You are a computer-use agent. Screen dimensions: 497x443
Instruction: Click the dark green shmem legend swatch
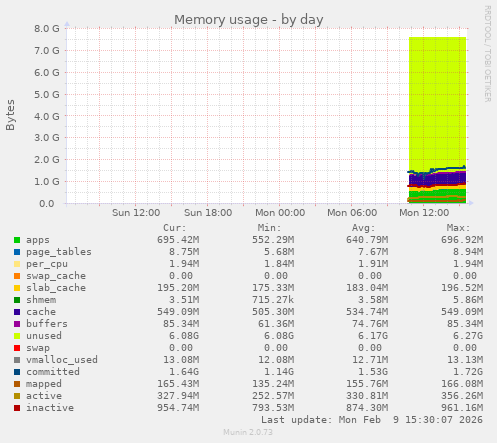point(17,300)
